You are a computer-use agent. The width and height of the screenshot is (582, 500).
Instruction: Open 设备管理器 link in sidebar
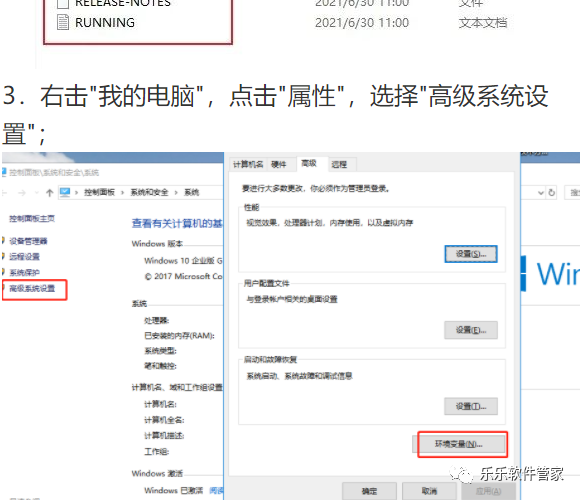pos(28,241)
